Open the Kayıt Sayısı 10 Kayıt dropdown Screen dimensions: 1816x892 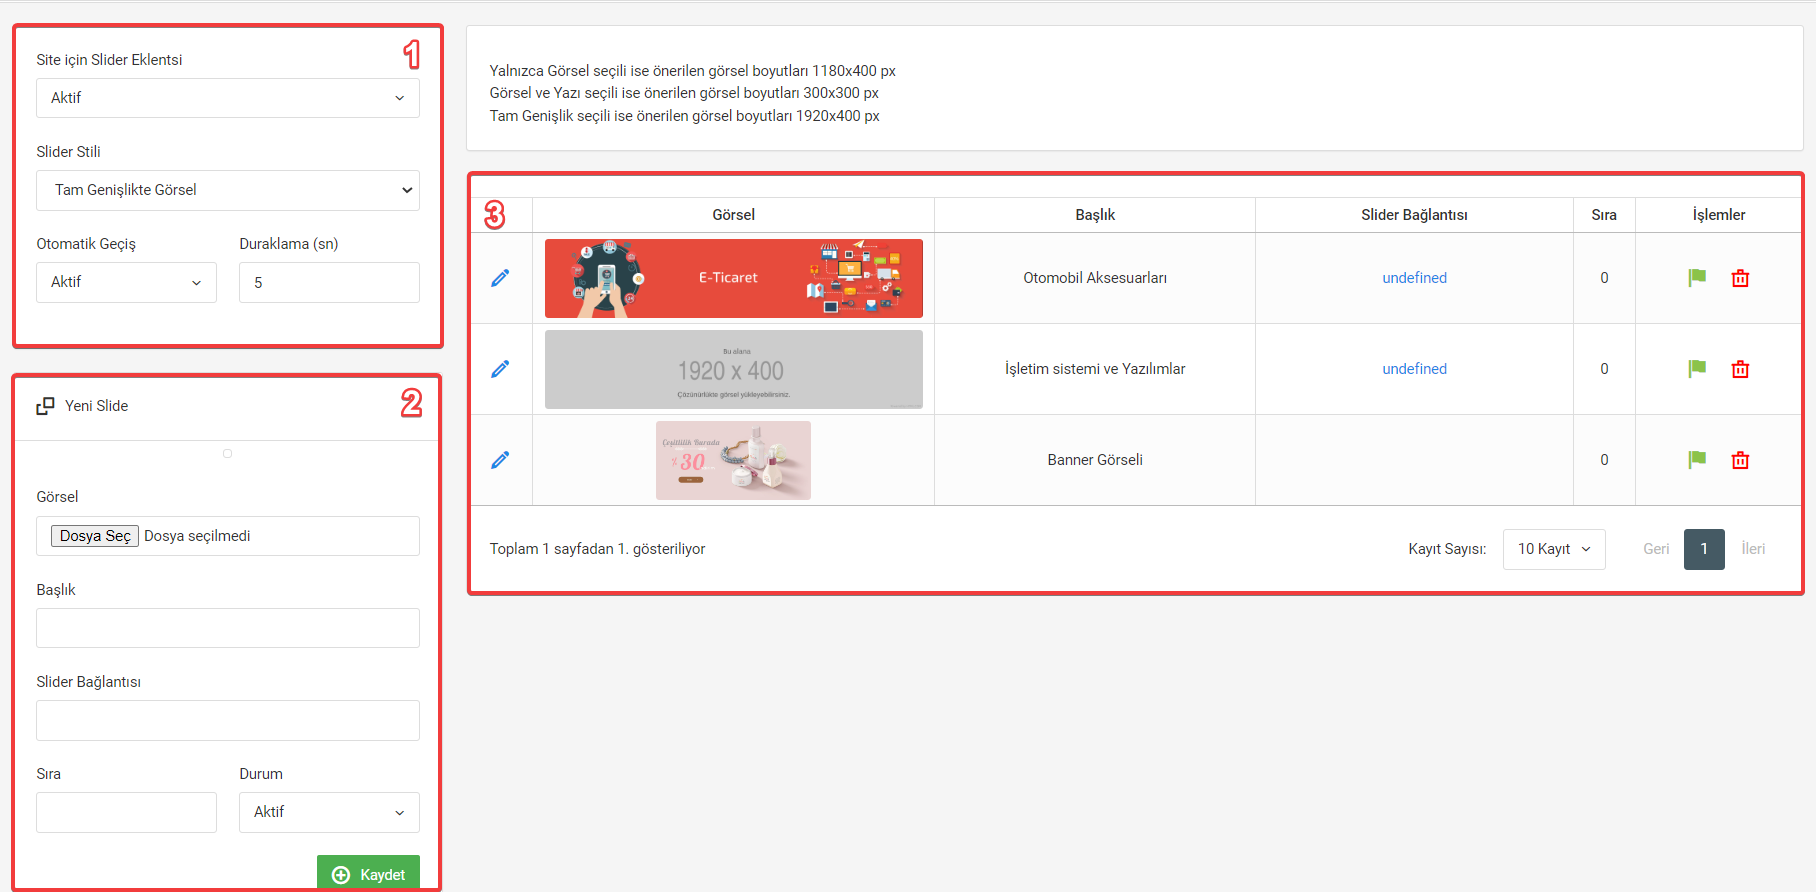pyautogui.click(x=1554, y=549)
